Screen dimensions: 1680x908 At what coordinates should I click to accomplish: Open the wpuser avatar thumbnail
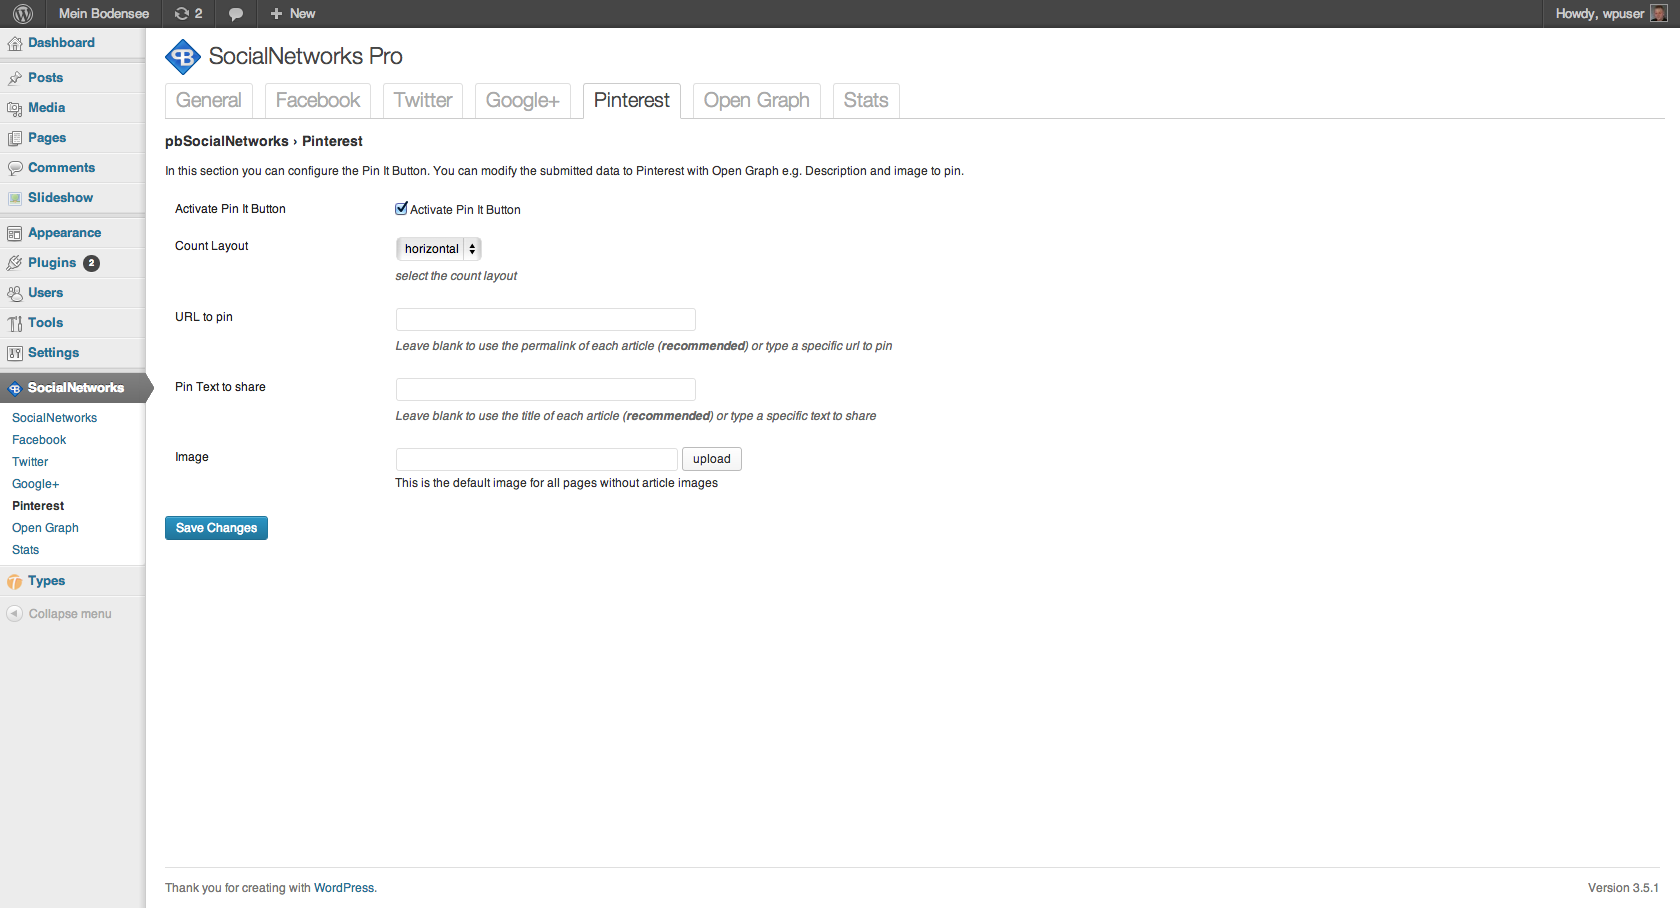tap(1658, 14)
